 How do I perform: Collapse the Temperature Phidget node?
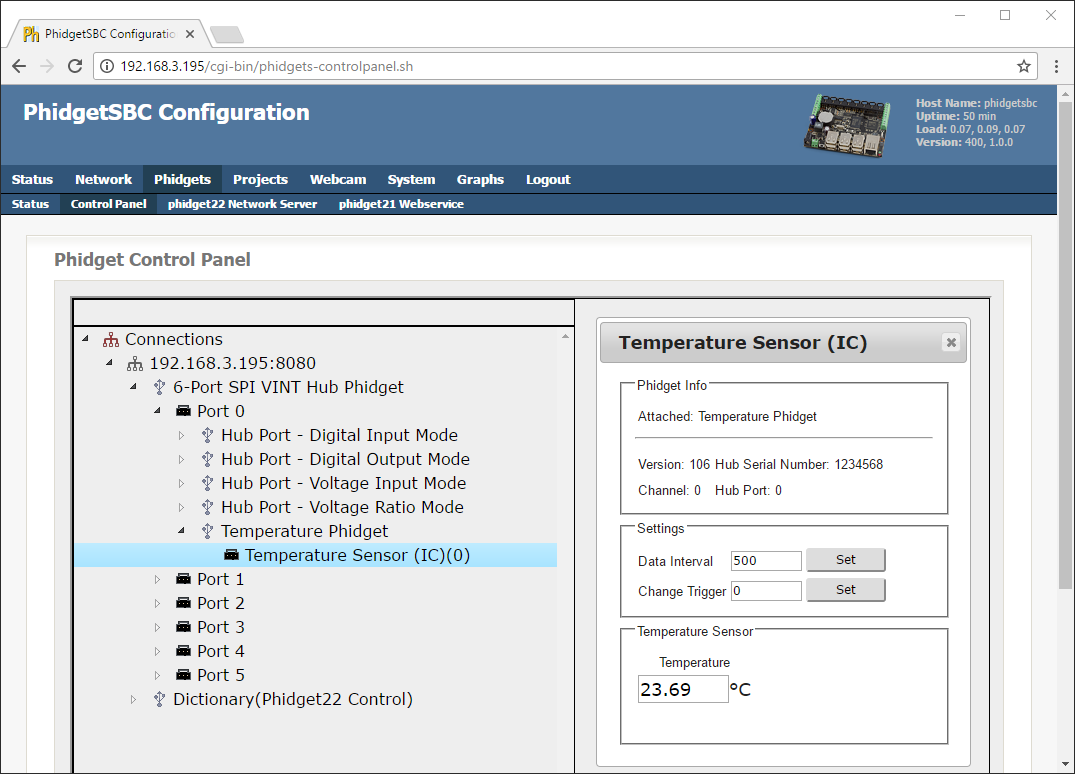182,531
